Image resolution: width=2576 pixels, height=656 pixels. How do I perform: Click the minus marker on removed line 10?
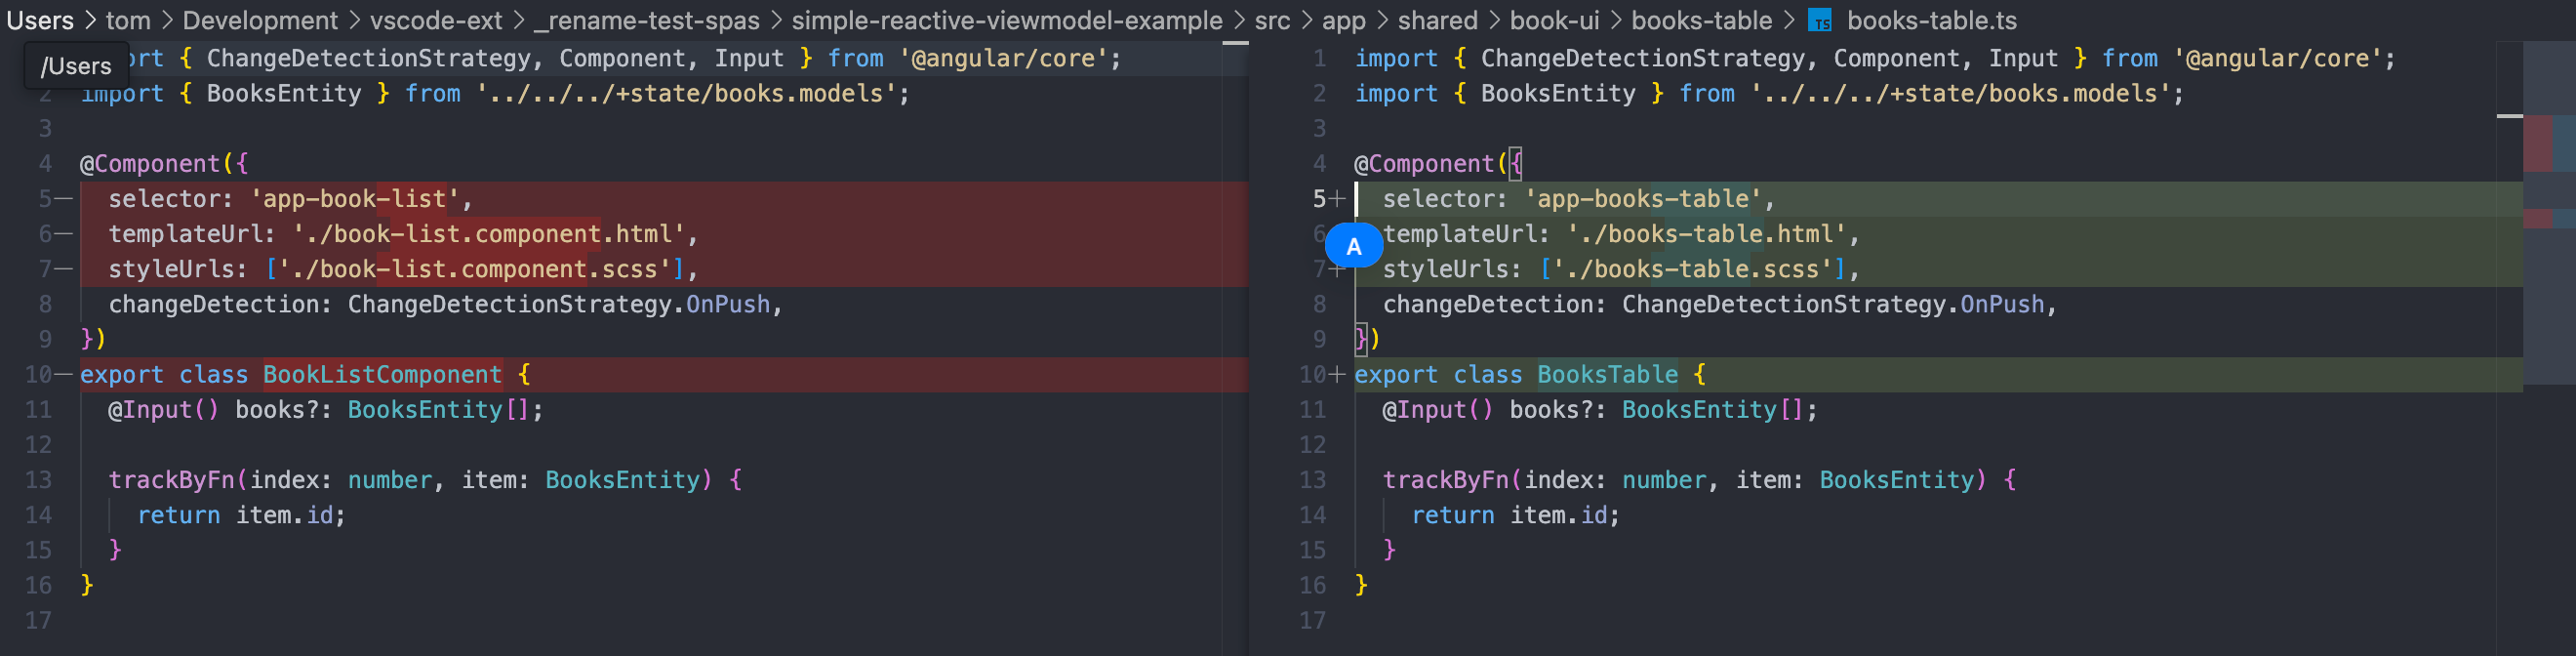point(63,375)
